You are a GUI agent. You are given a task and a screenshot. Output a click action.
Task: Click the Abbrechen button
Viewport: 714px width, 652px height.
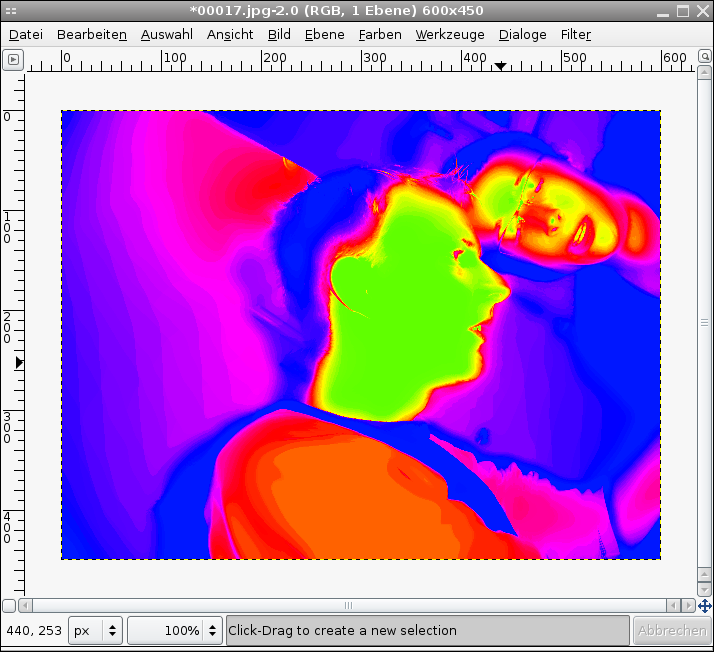pos(672,630)
